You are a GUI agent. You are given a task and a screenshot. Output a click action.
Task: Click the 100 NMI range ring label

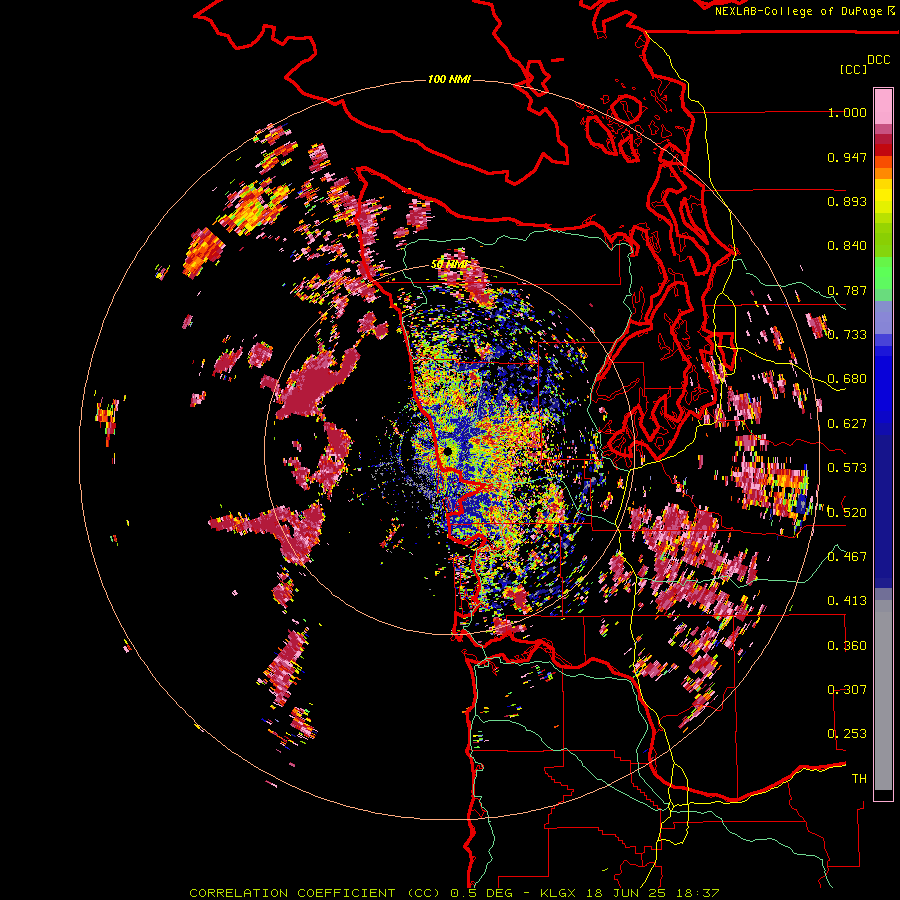coord(449,79)
